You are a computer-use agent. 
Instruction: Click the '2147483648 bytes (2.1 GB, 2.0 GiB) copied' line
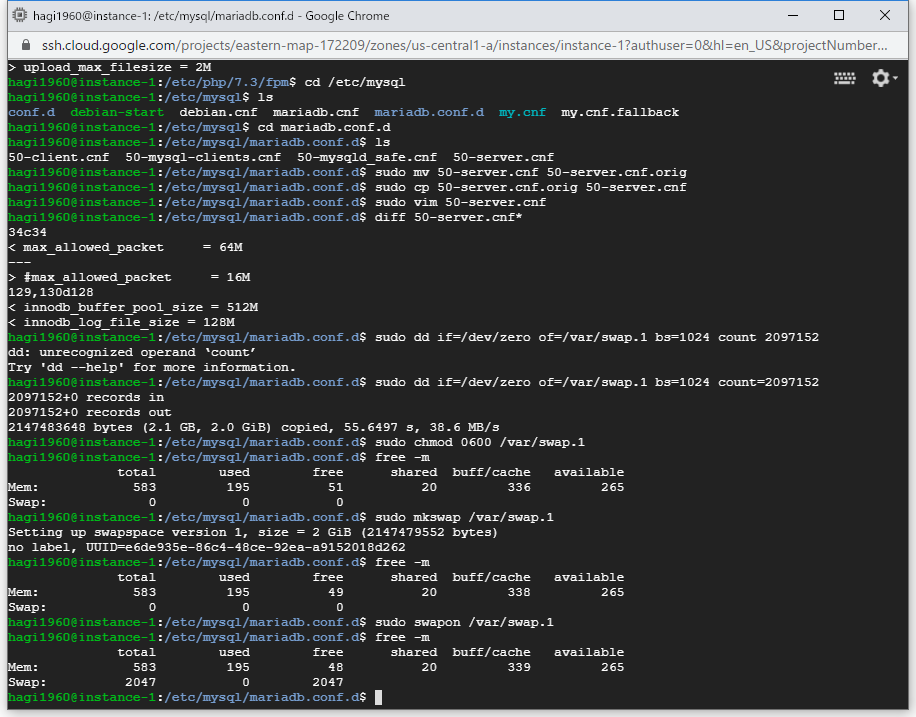[254, 427]
